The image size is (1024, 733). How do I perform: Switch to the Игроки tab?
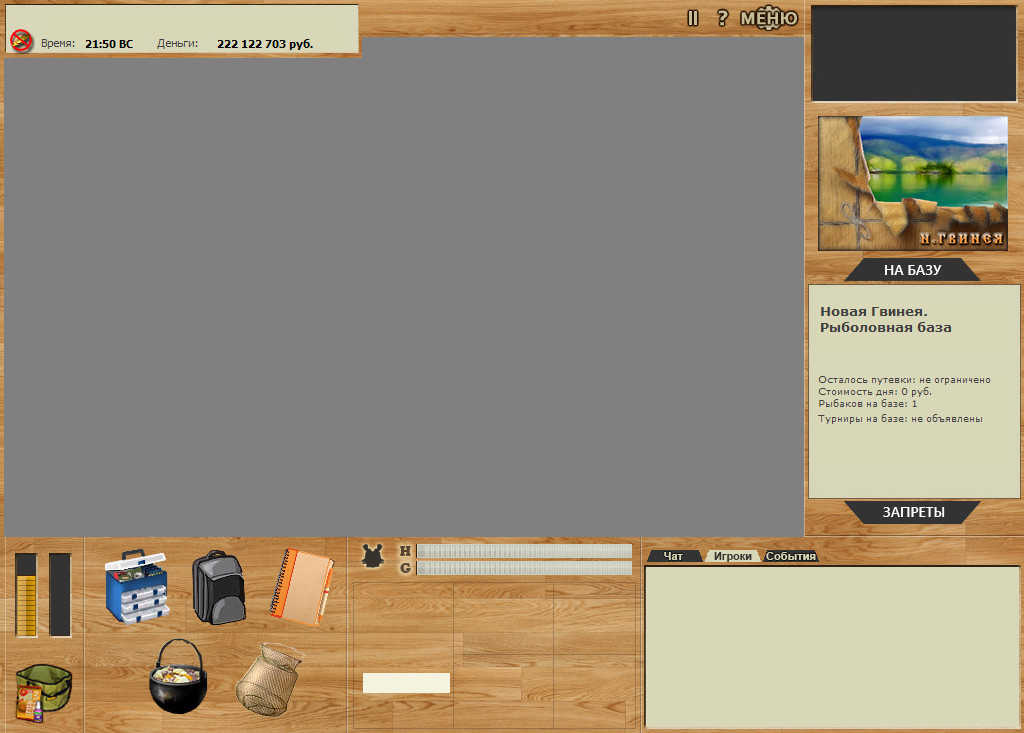click(733, 556)
